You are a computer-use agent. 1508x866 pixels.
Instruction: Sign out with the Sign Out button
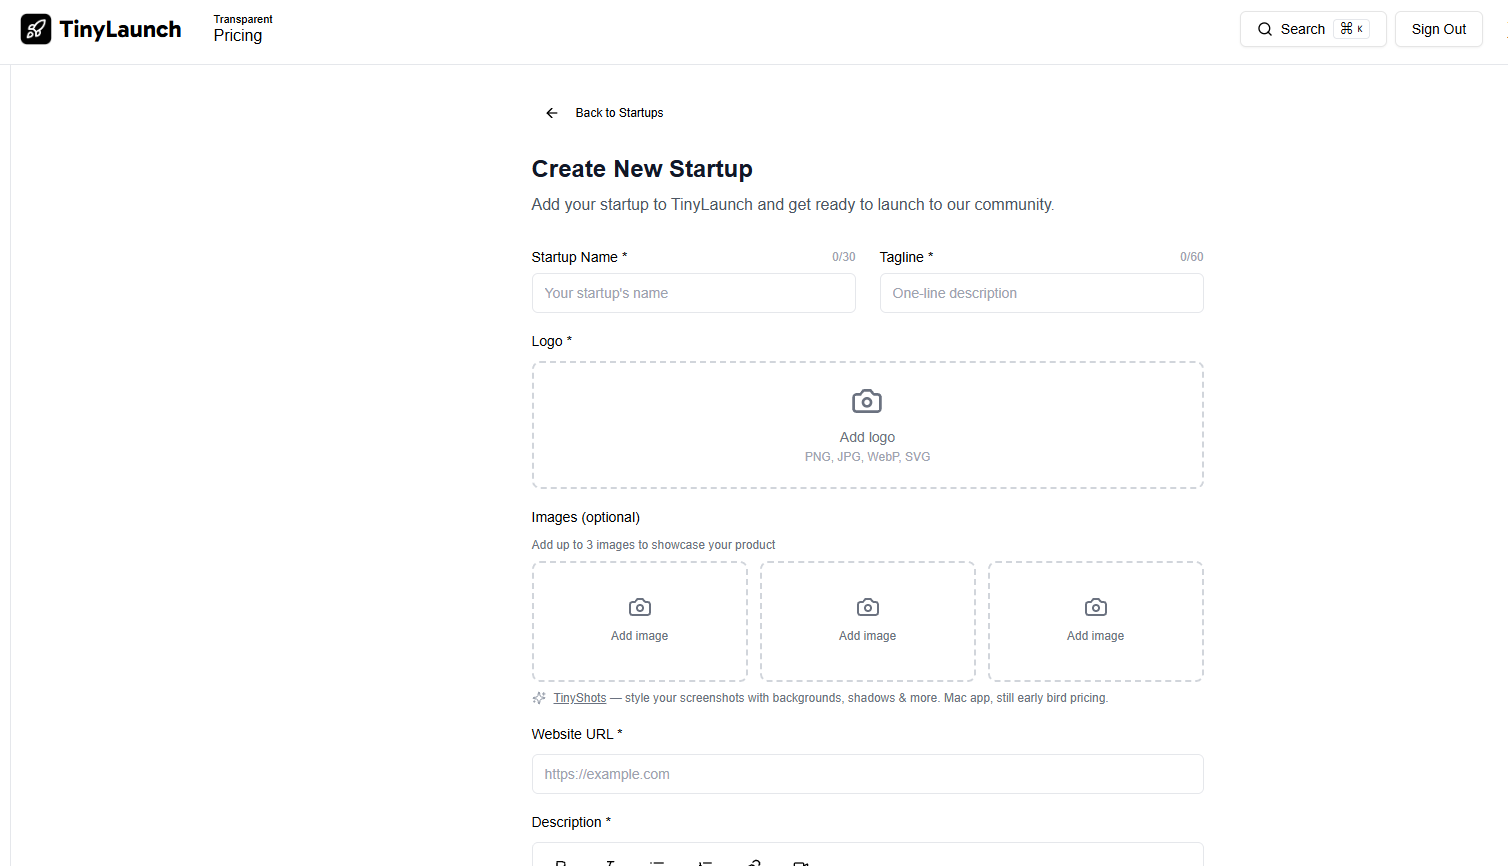[x=1439, y=29]
